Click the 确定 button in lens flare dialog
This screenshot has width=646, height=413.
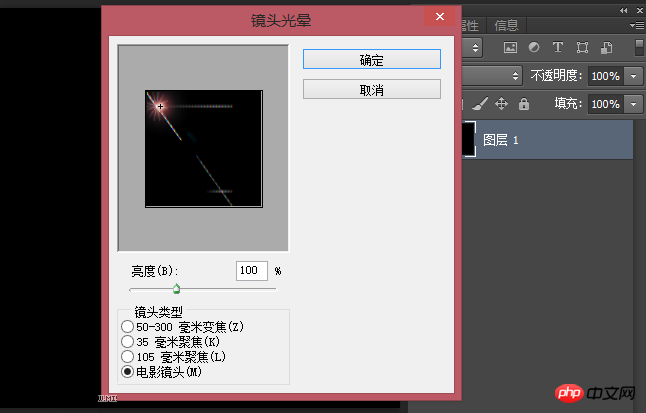click(x=372, y=59)
